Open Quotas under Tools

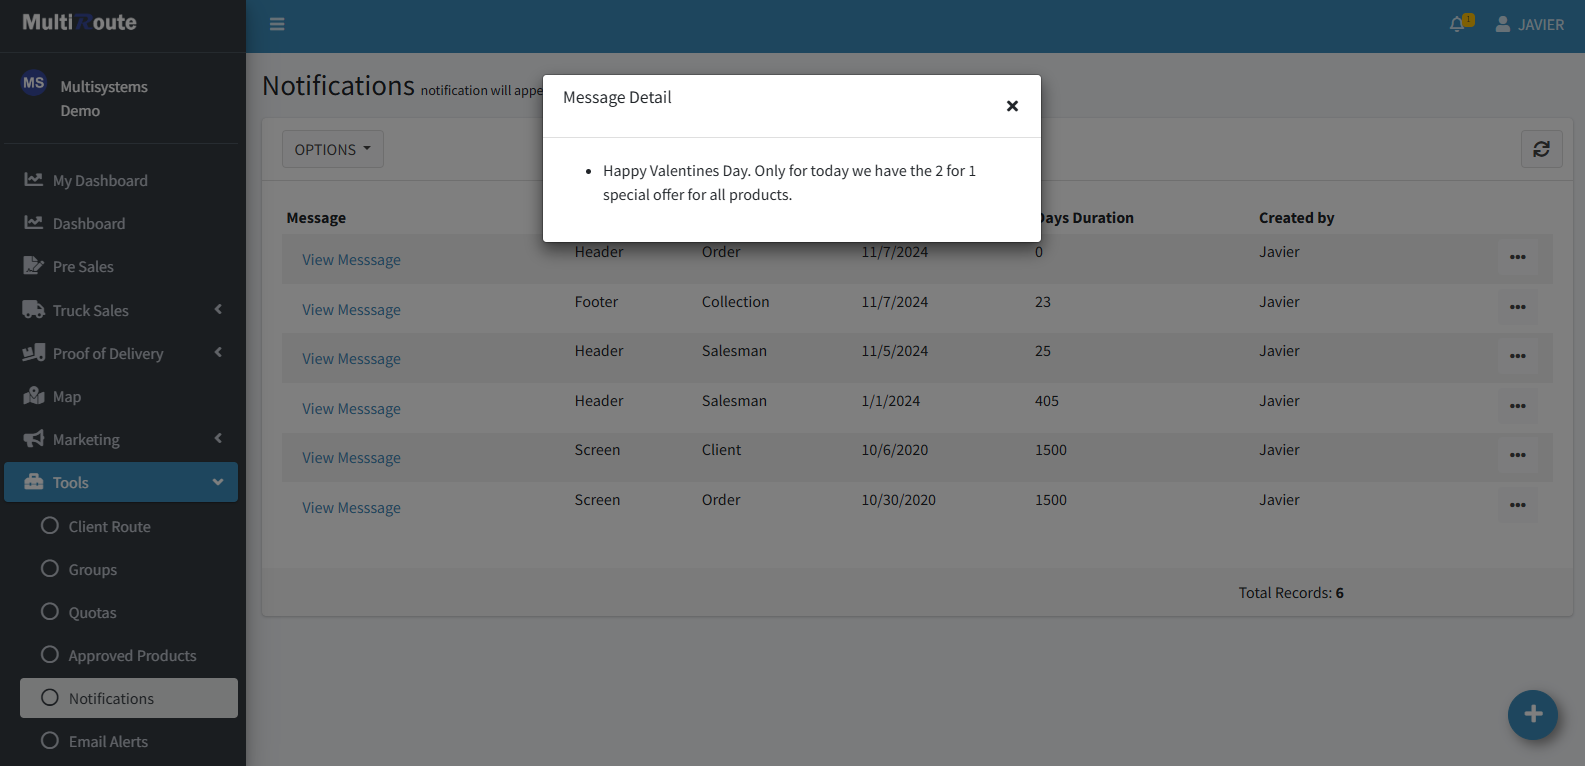128,612
